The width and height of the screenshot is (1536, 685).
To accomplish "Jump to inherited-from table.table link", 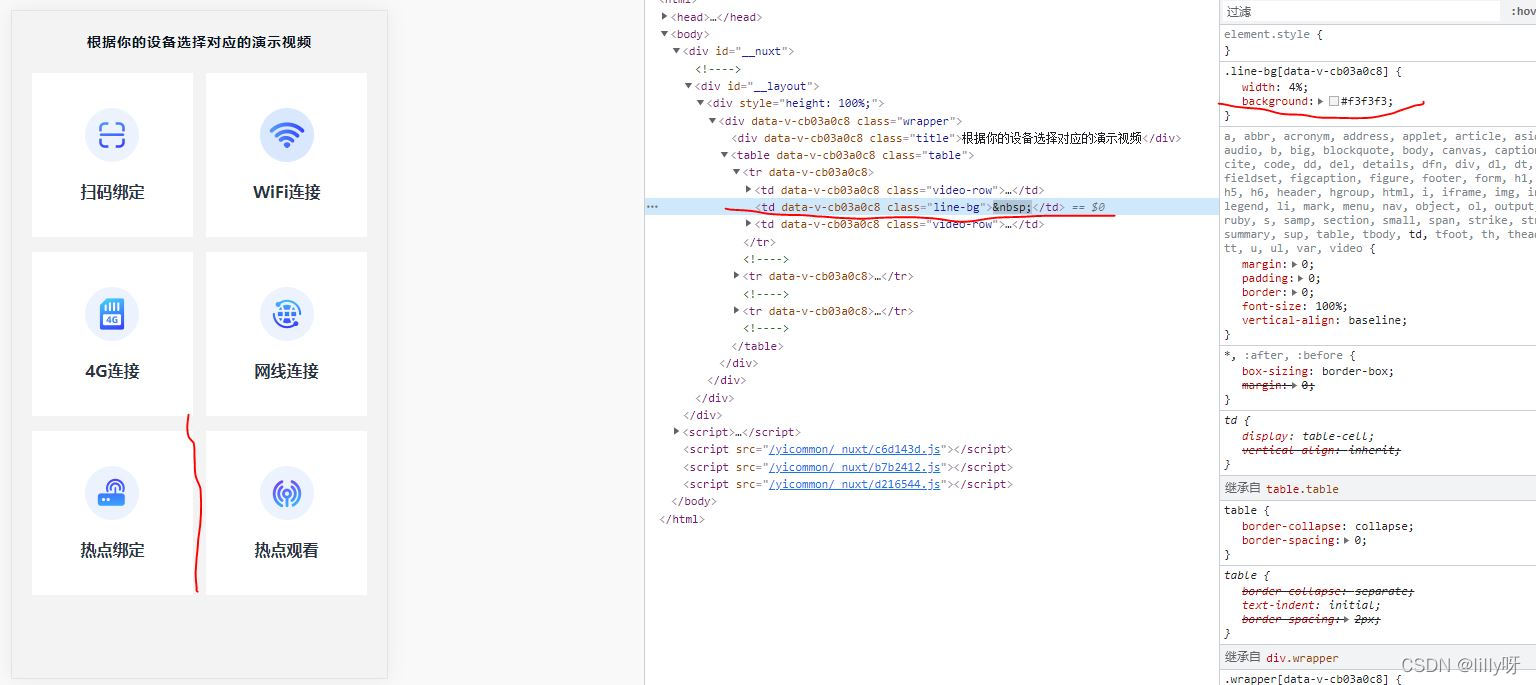I will pos(1302,489).
